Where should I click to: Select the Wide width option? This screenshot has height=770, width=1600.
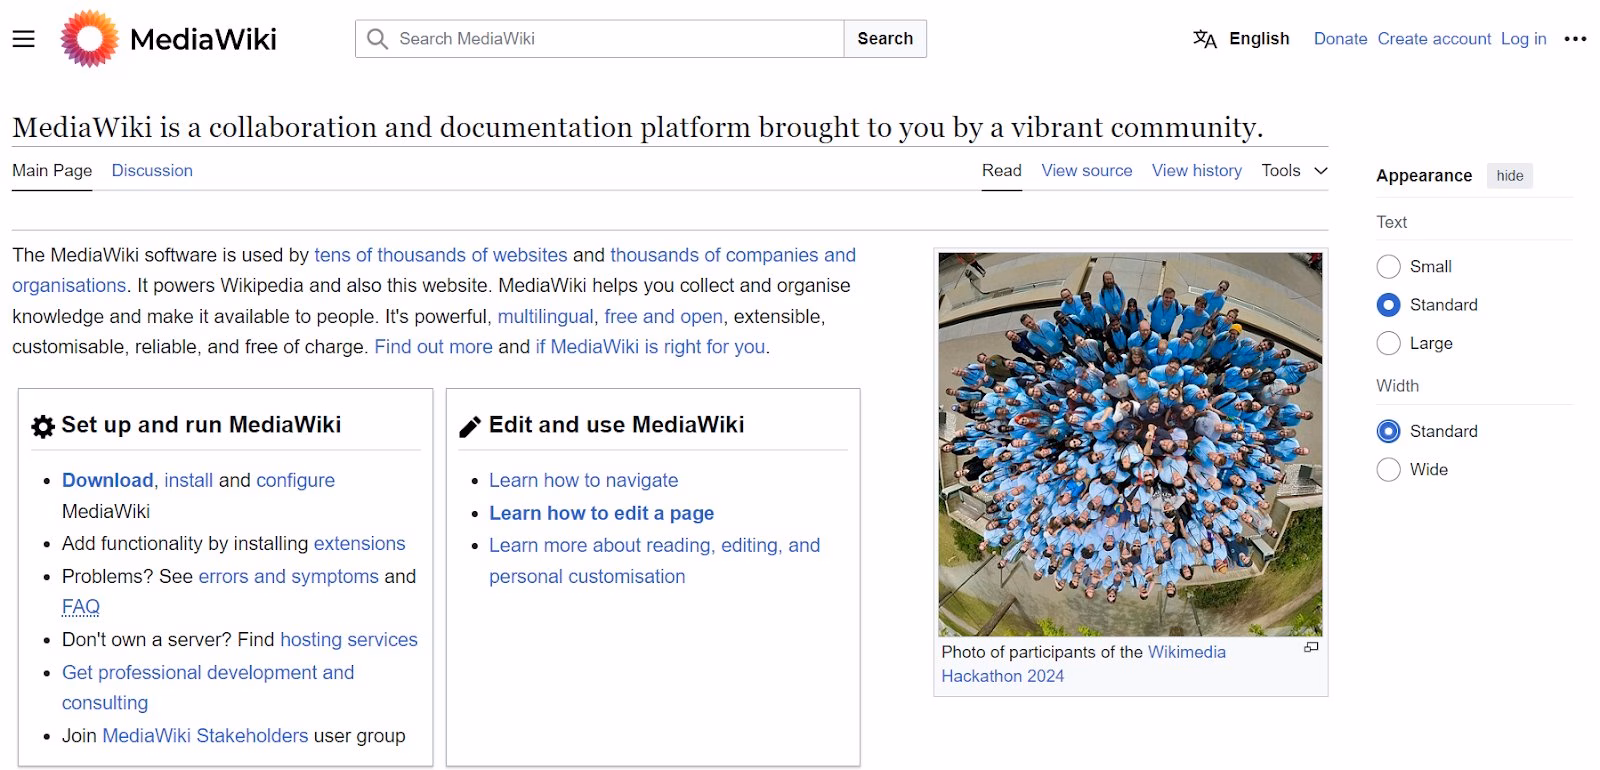pos(1388,469)
